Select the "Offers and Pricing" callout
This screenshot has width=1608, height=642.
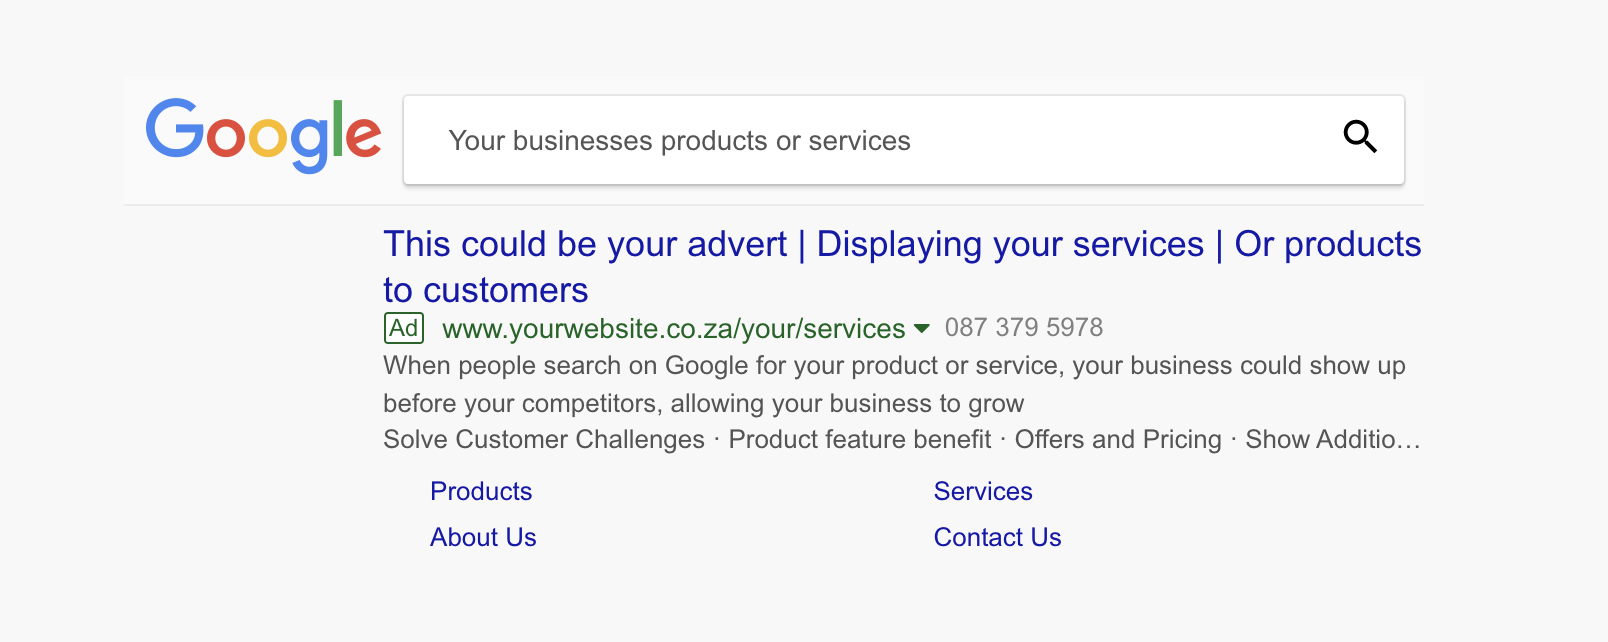click(1118, 440)
